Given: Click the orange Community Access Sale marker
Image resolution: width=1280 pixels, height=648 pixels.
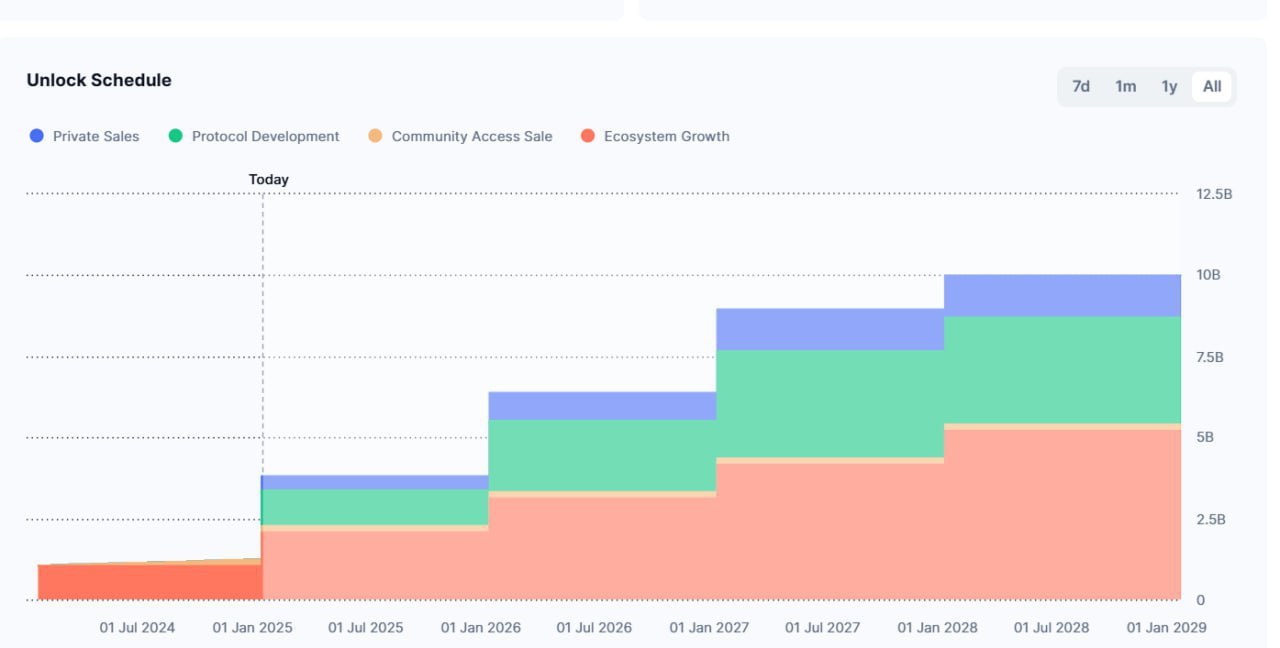Looking at the screenshot, I should coord(375,136).
